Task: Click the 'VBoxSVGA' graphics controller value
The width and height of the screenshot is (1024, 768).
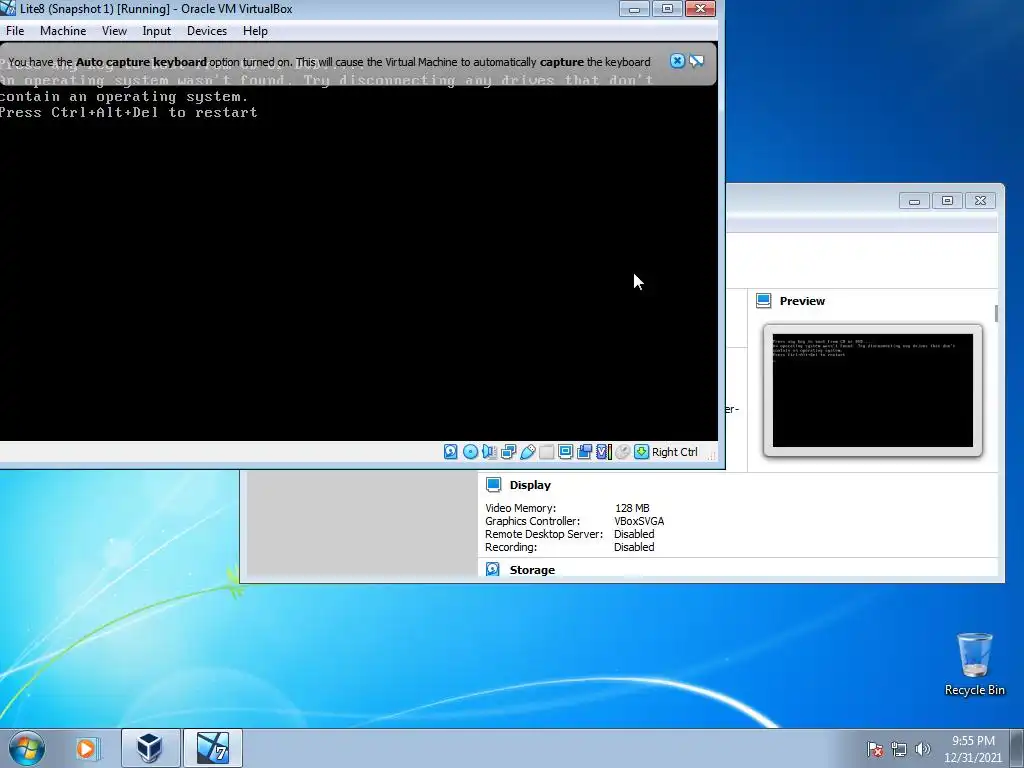Action: (x=639, y=521)
